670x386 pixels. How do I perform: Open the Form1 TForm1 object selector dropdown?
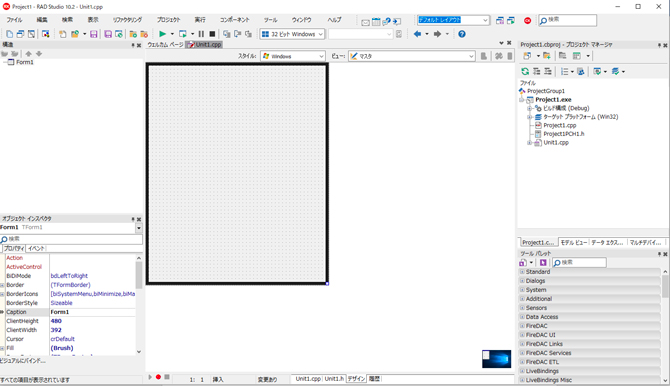point(139,228)
